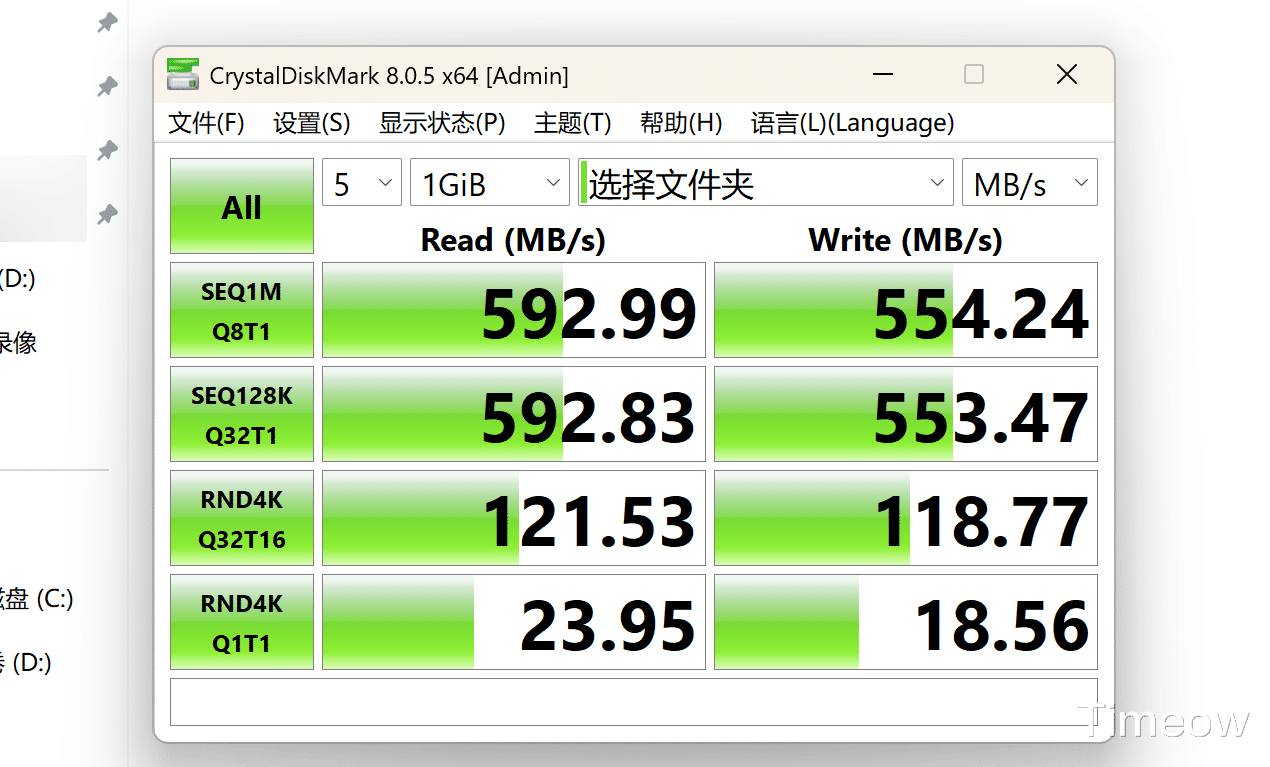Minimize the CrystalDiskMark window

pos(882,75)
